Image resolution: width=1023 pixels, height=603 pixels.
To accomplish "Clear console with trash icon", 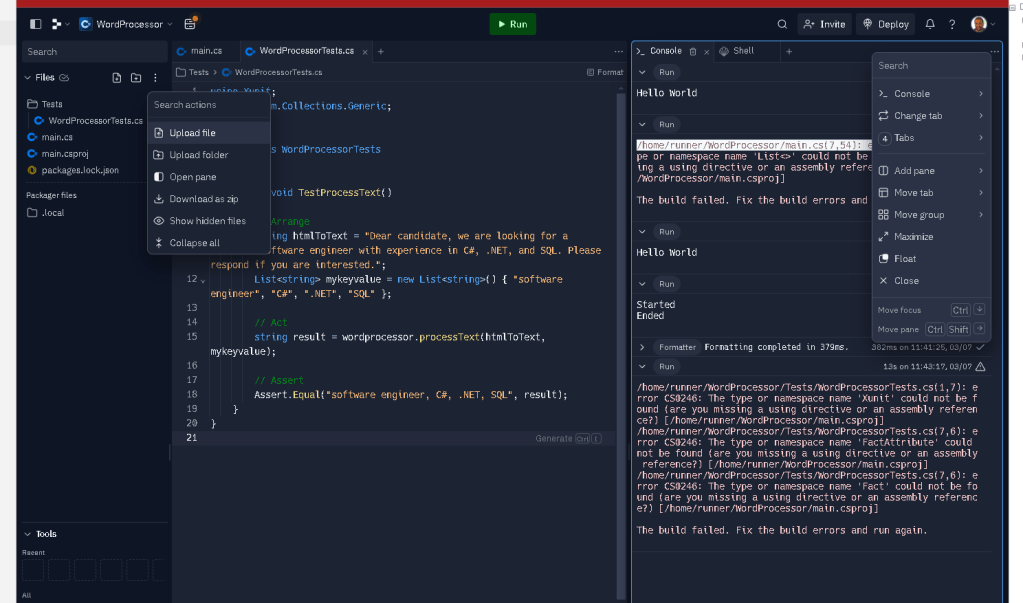I will 693,52.
